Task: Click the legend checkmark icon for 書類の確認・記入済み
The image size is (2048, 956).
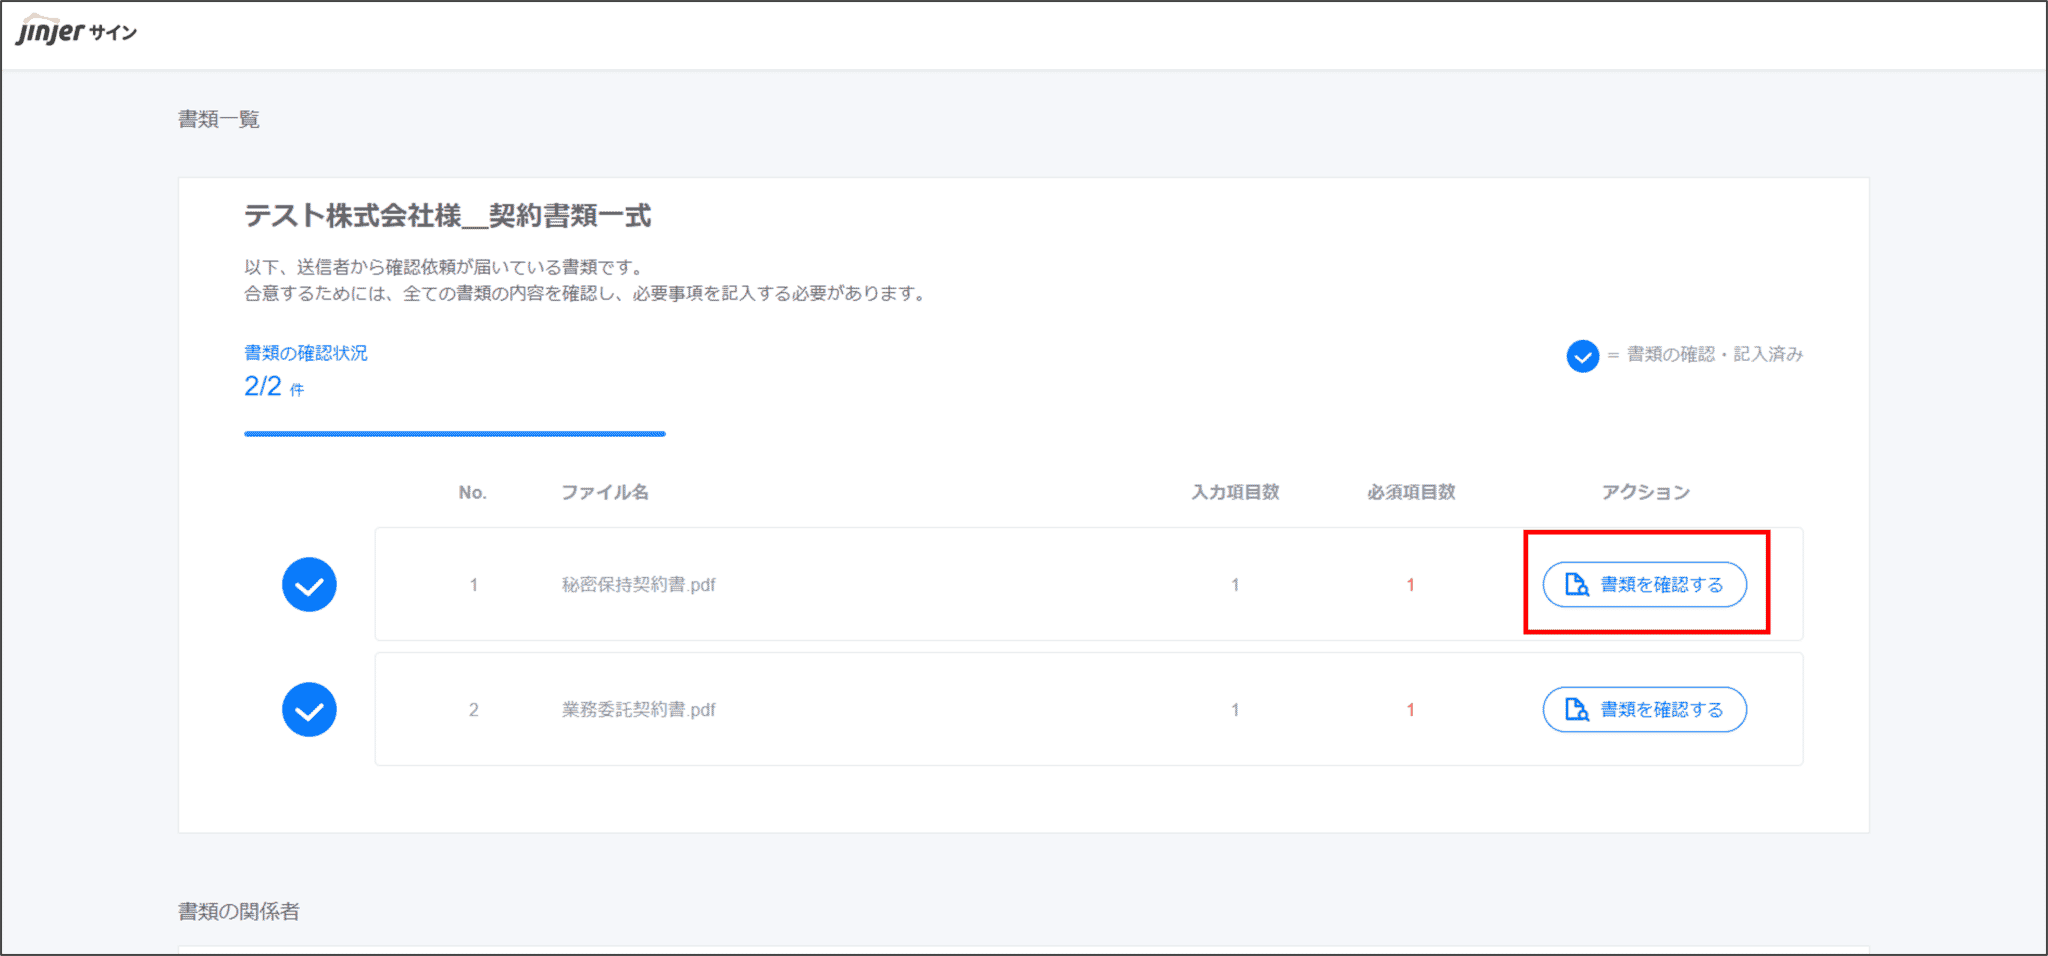Action: (1582, 355)
